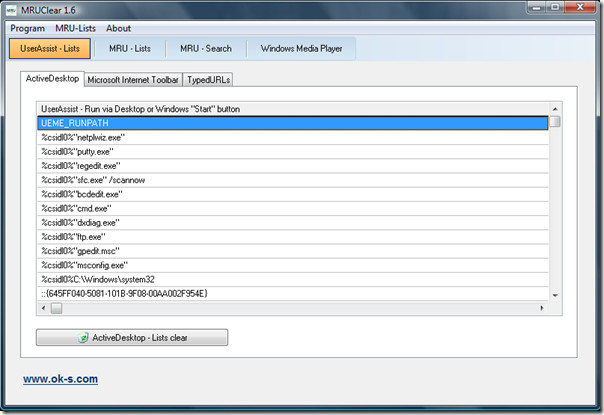Select the gpedit.msc entry

pyautogui.click(x=293, y=251)
